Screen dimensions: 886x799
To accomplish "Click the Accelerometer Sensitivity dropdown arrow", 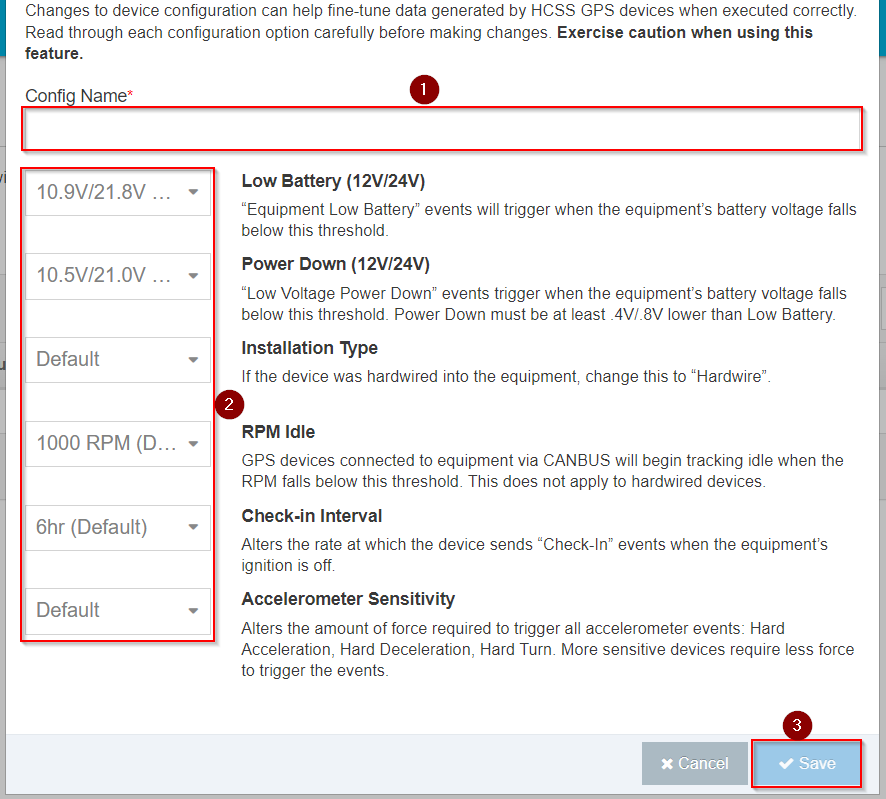I will click(x=195, y=610).
